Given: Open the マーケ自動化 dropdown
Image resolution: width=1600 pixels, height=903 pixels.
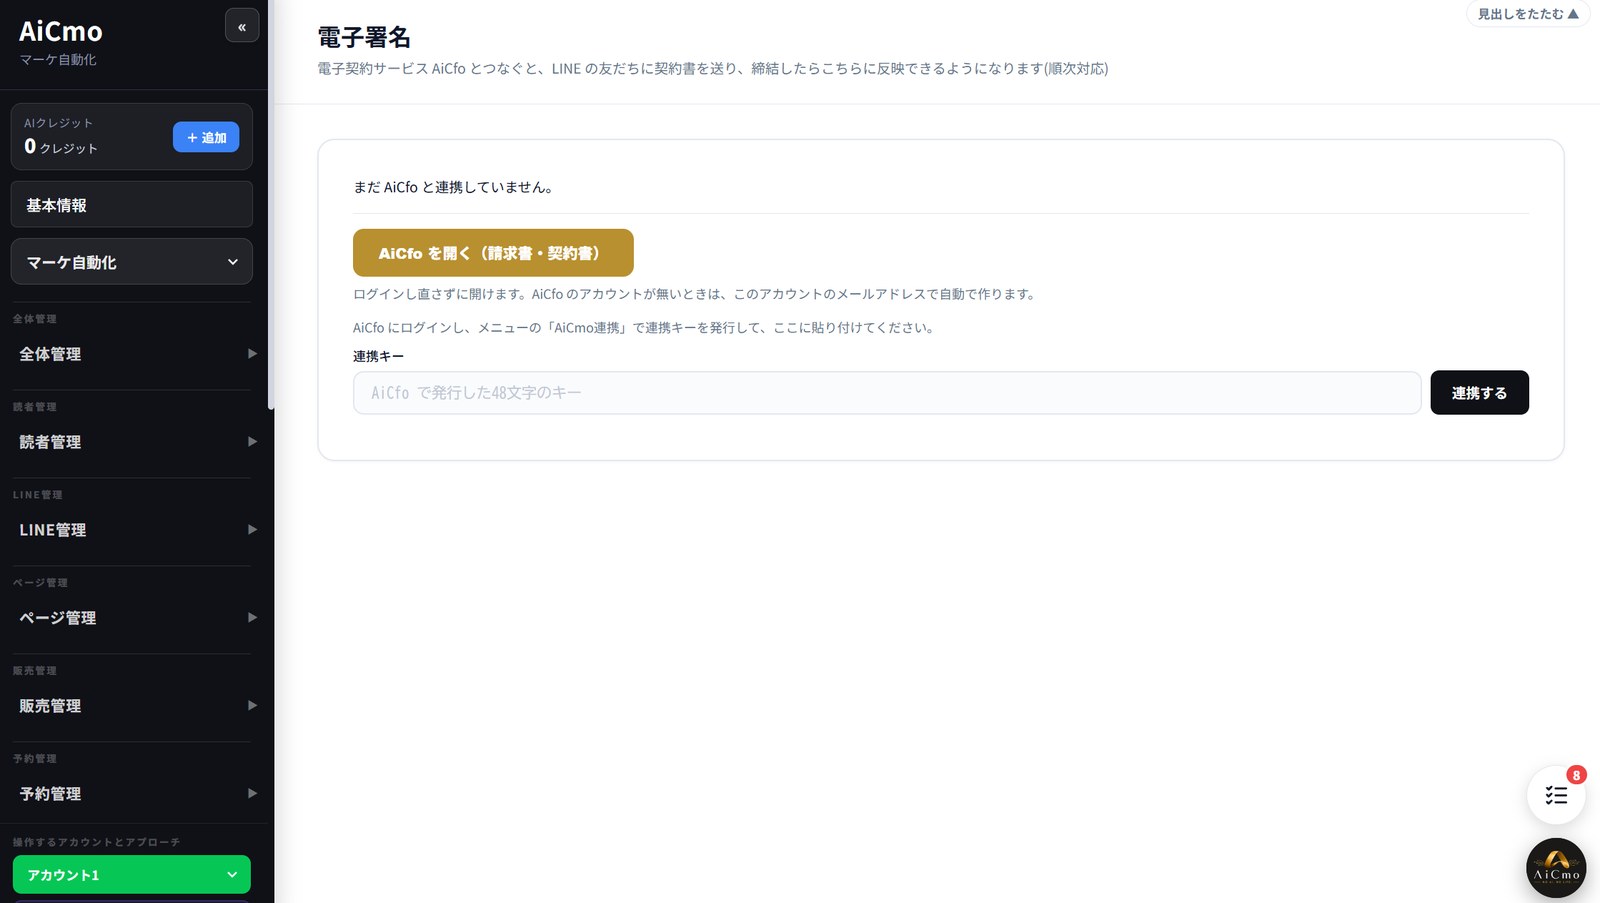Looking at the screenshot, I should pyautogui.click(x=132, y=262).
